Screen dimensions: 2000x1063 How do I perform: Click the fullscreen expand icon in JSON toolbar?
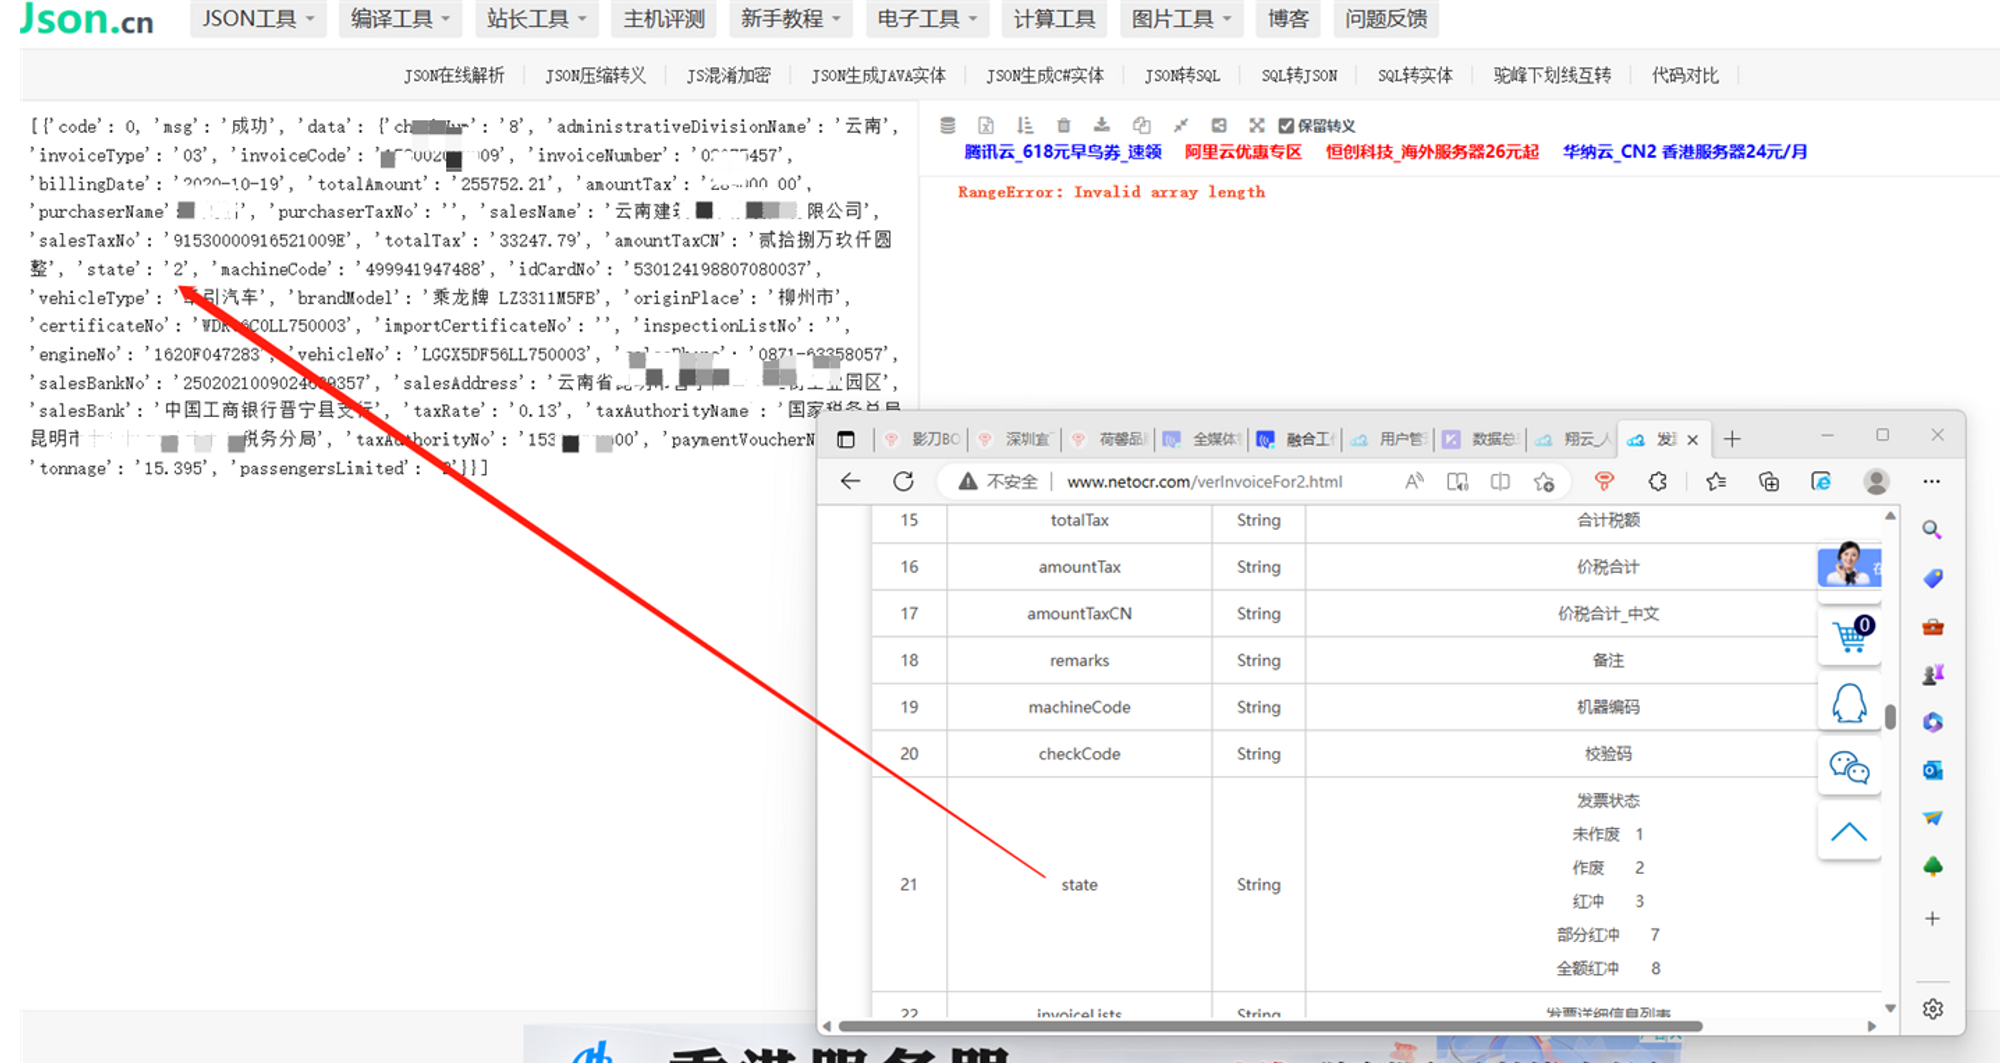tap(1257, 125)
